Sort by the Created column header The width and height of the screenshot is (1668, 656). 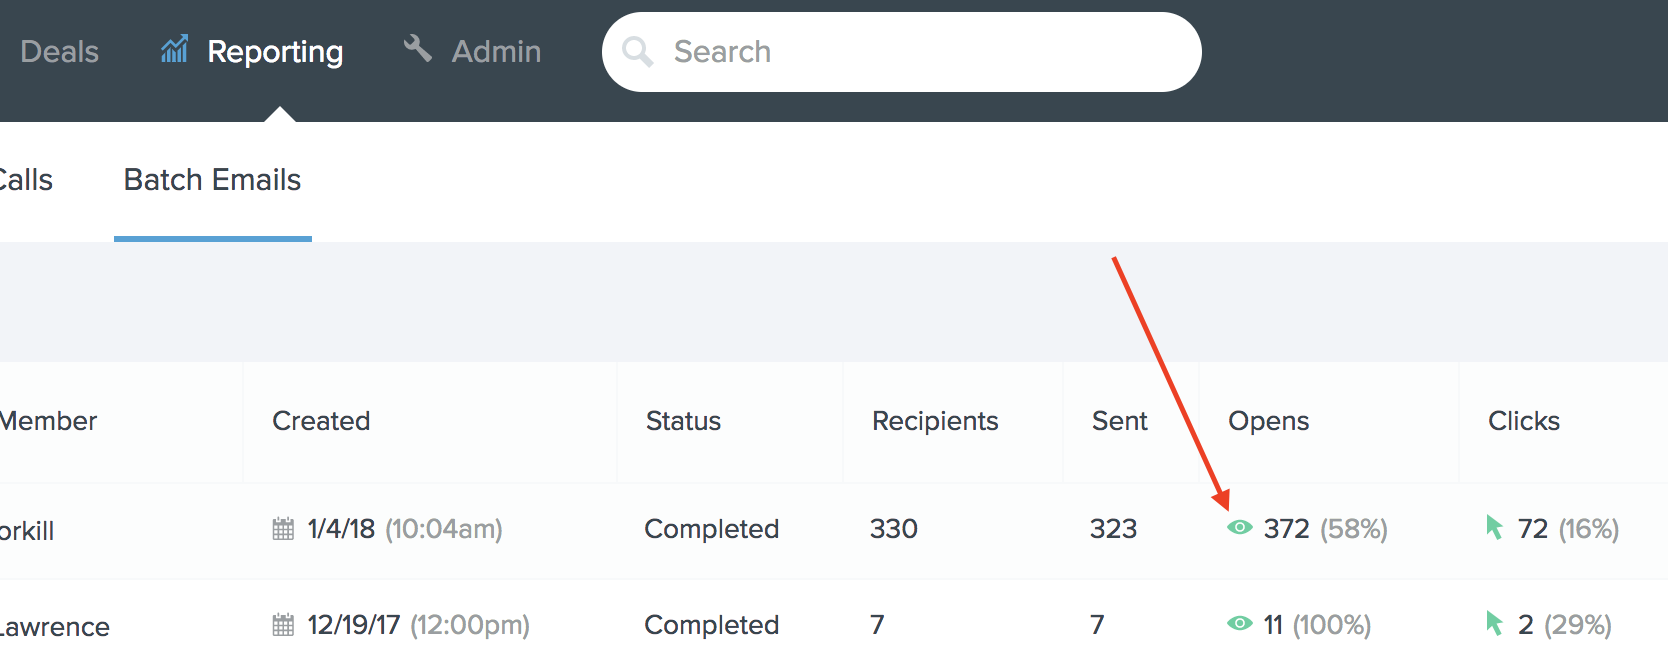click(321, 421)
